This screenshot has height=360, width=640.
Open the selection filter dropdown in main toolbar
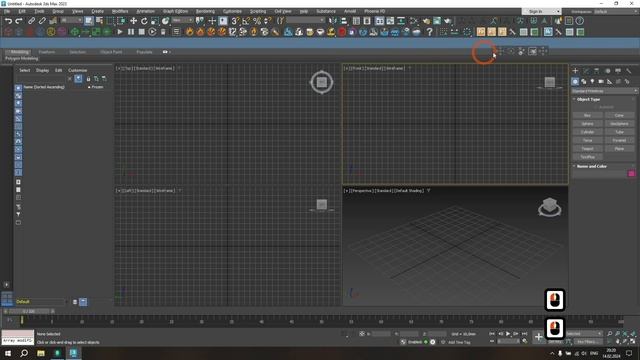click(72, 20)
